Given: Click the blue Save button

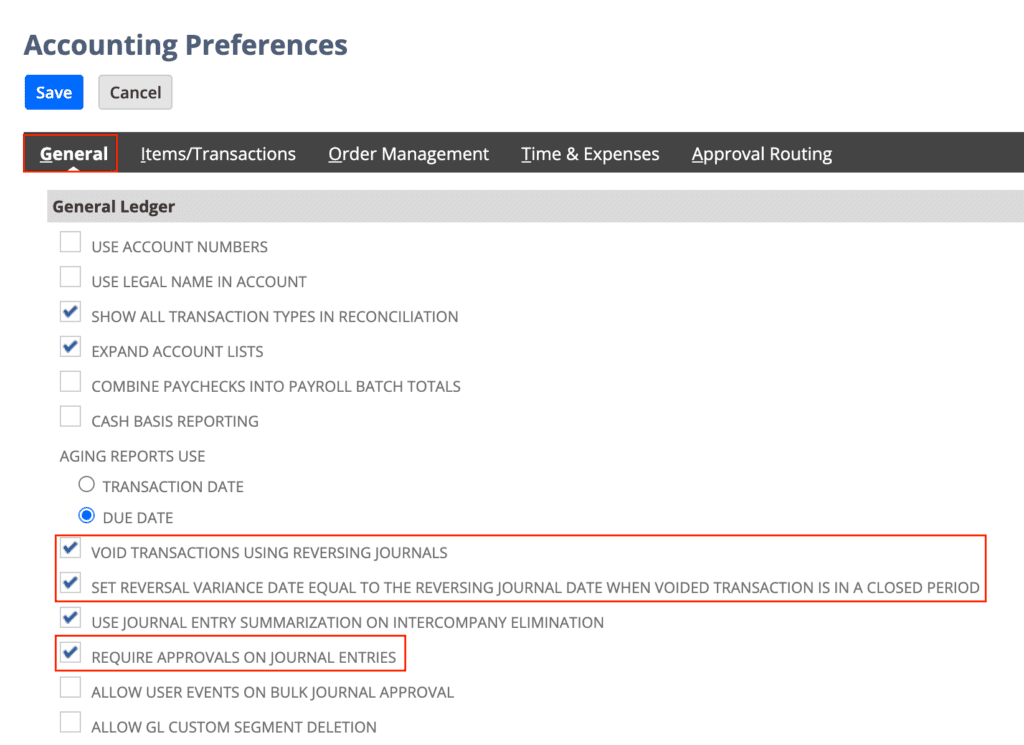Looking at the screenshot, I should coord(54,92).
